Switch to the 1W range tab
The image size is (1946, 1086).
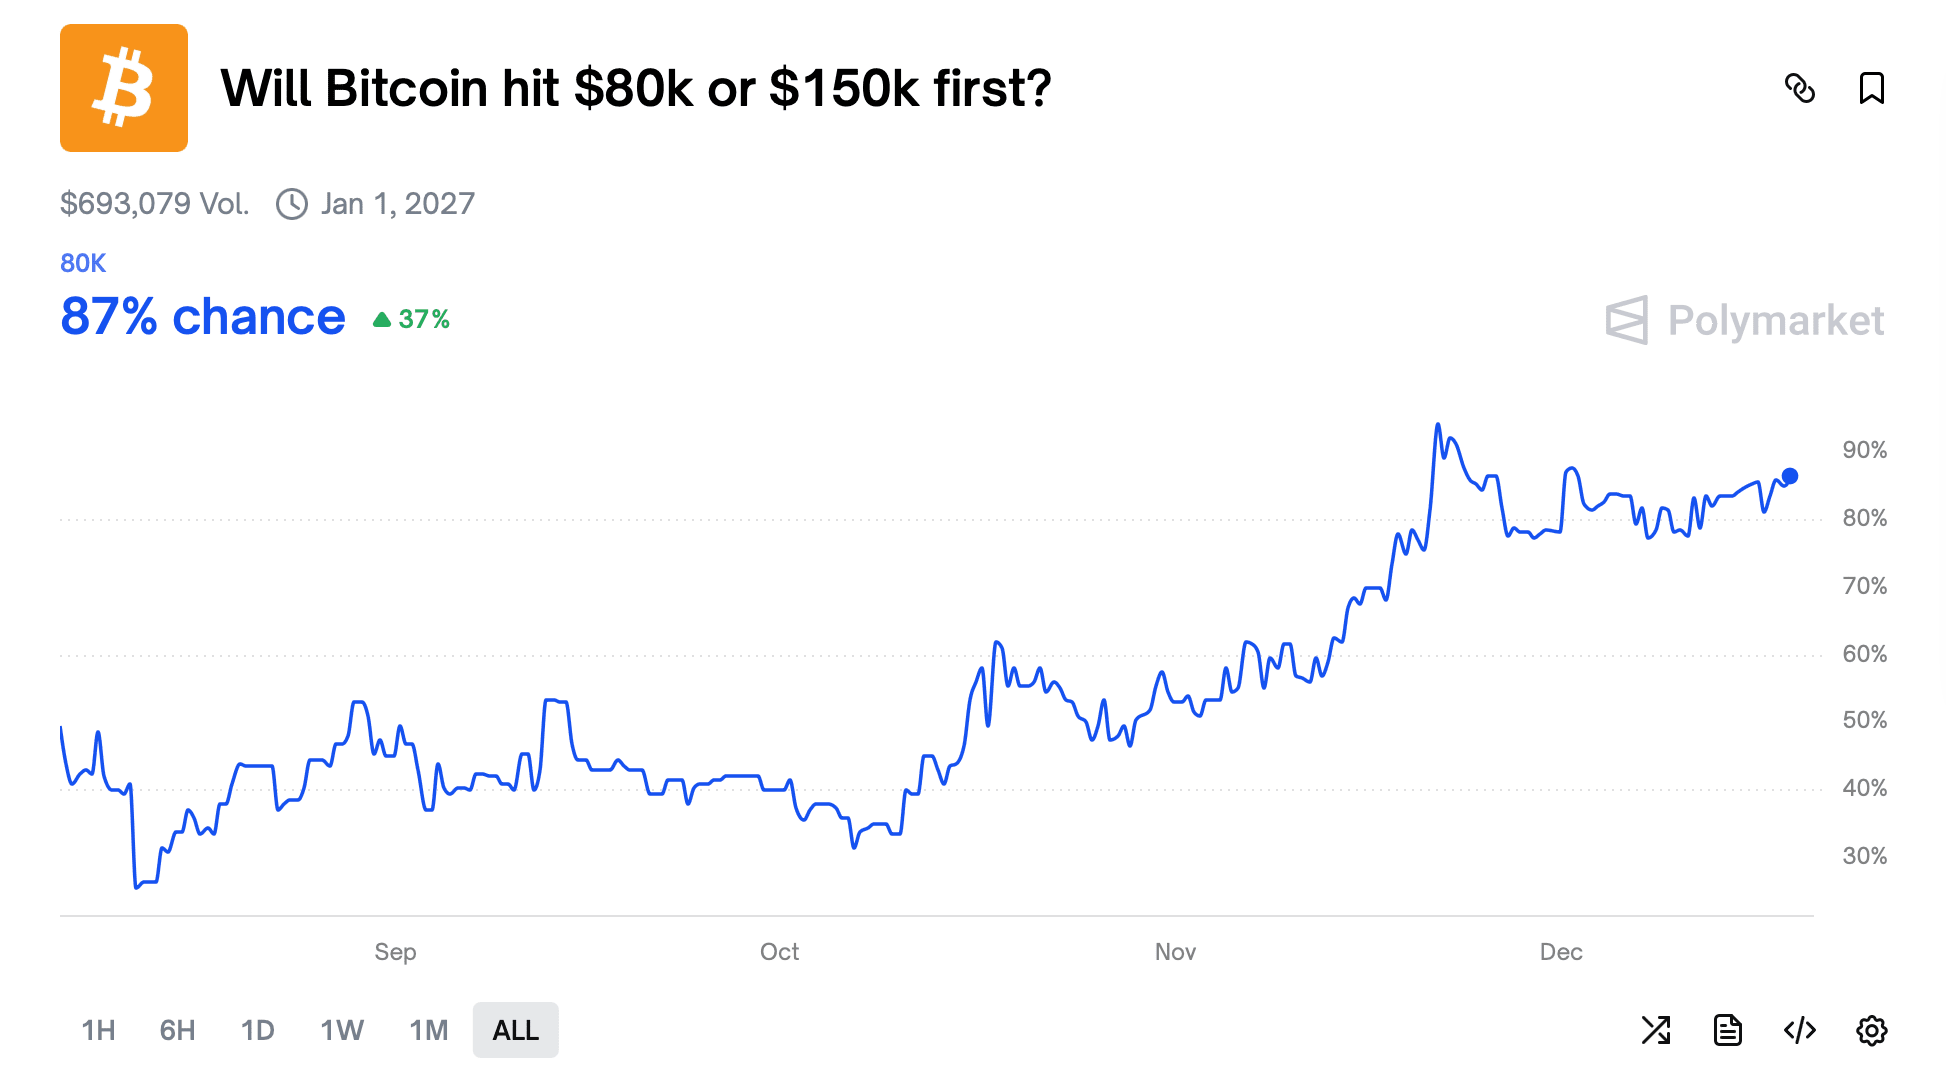342,1029
